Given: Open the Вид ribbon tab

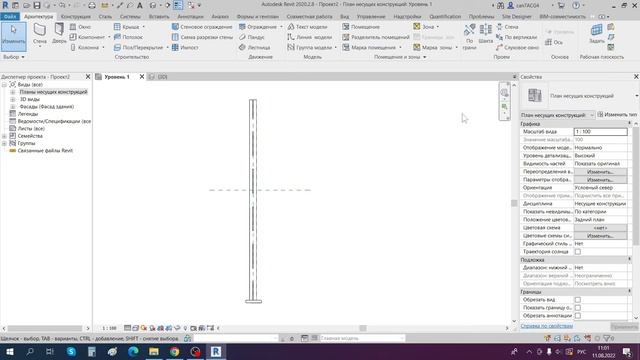Looking at the screenshot, I should [x=344, y=17].
